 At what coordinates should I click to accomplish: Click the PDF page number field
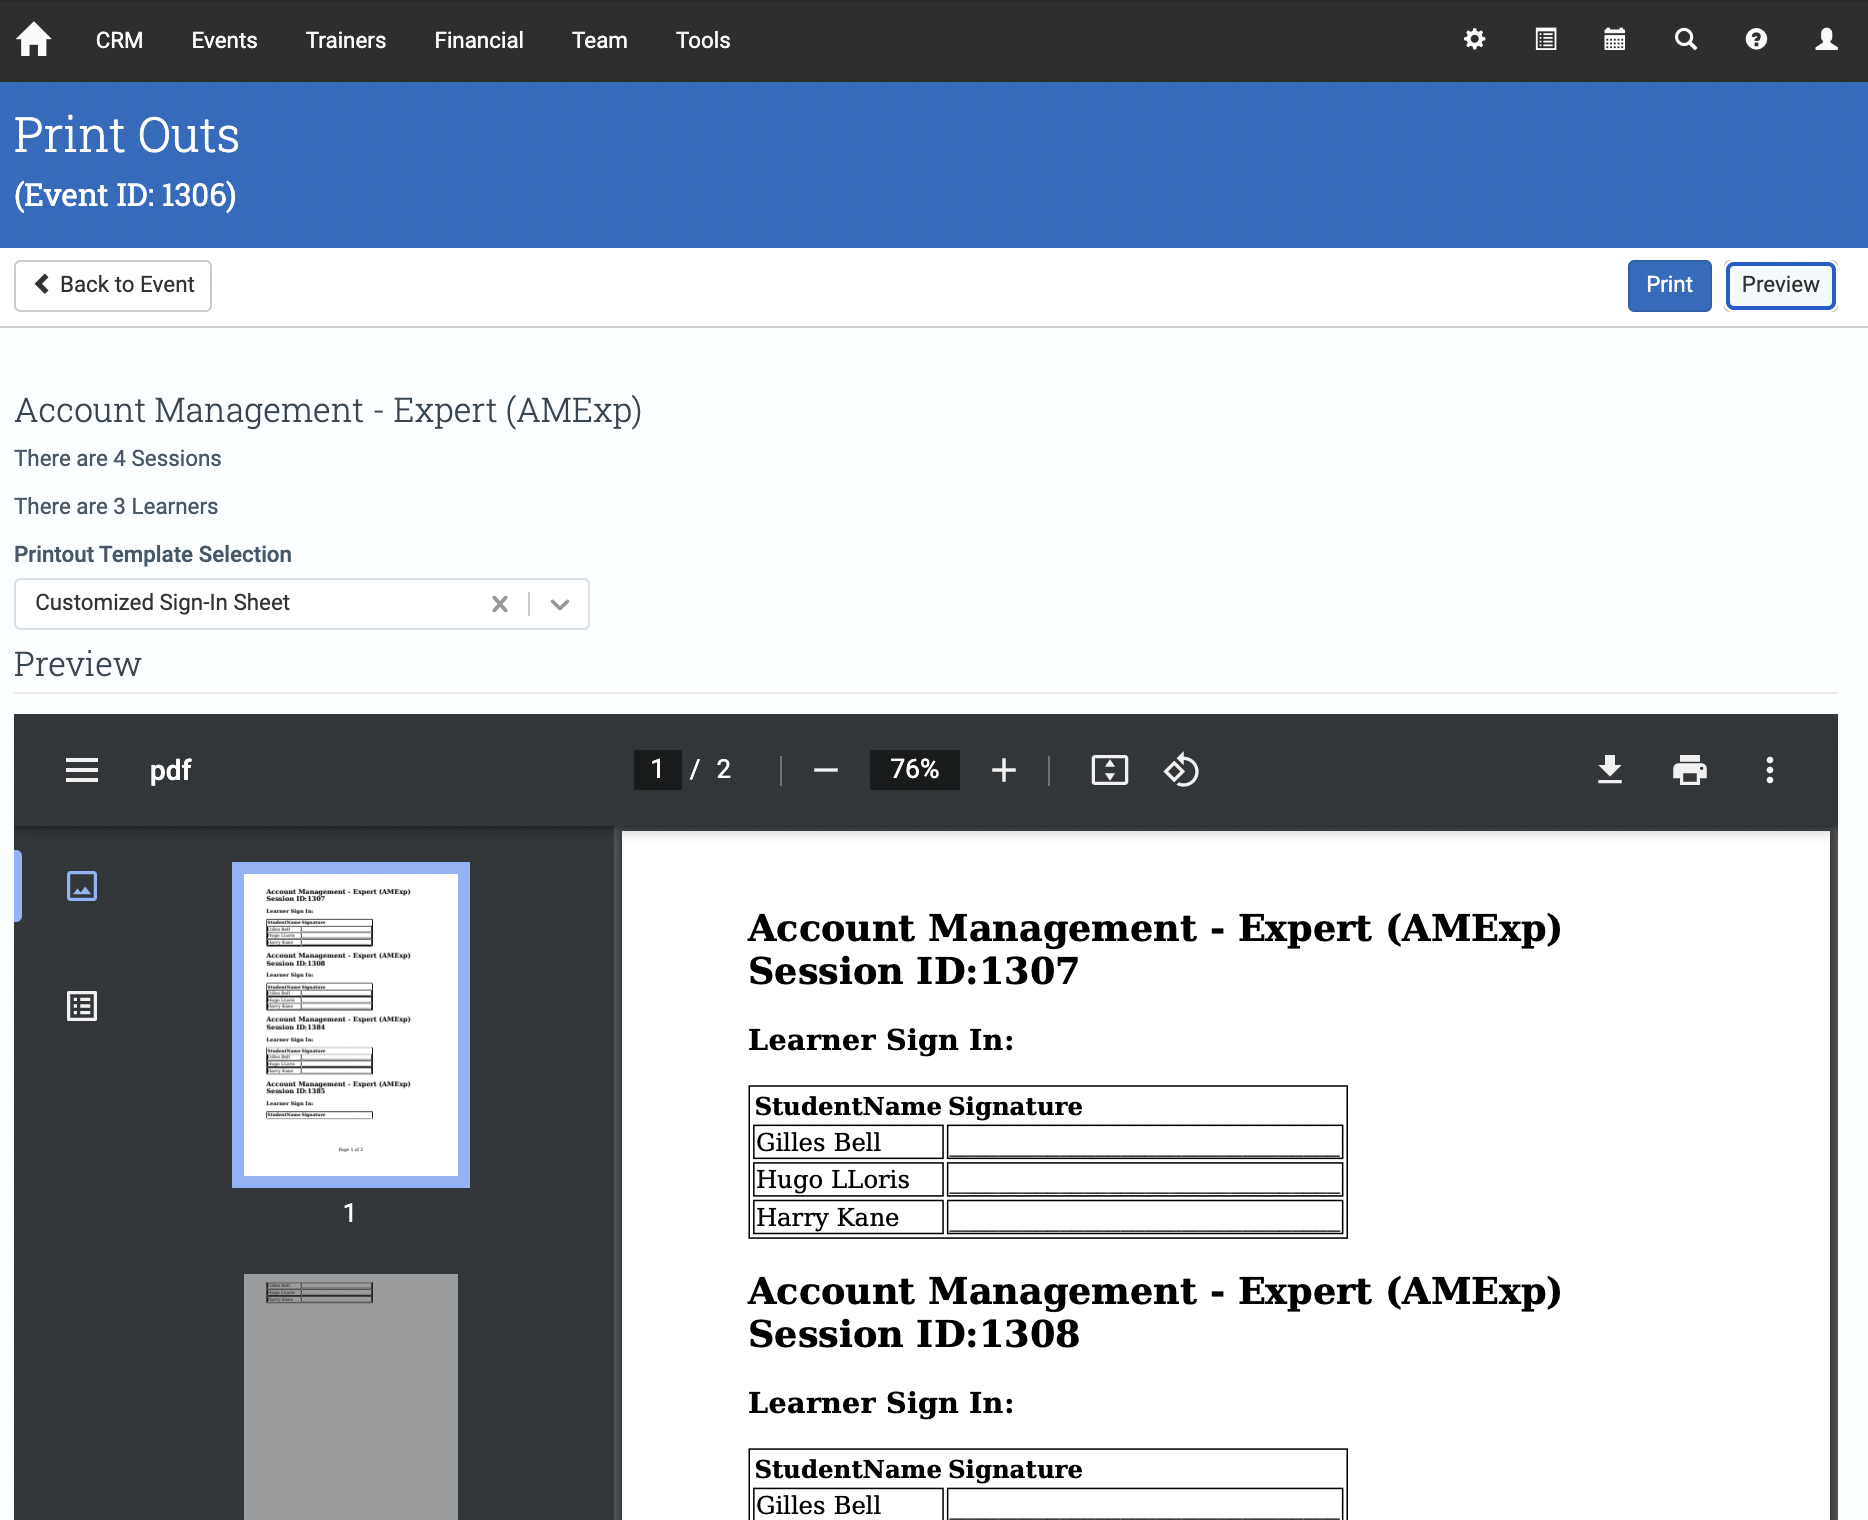658,770
